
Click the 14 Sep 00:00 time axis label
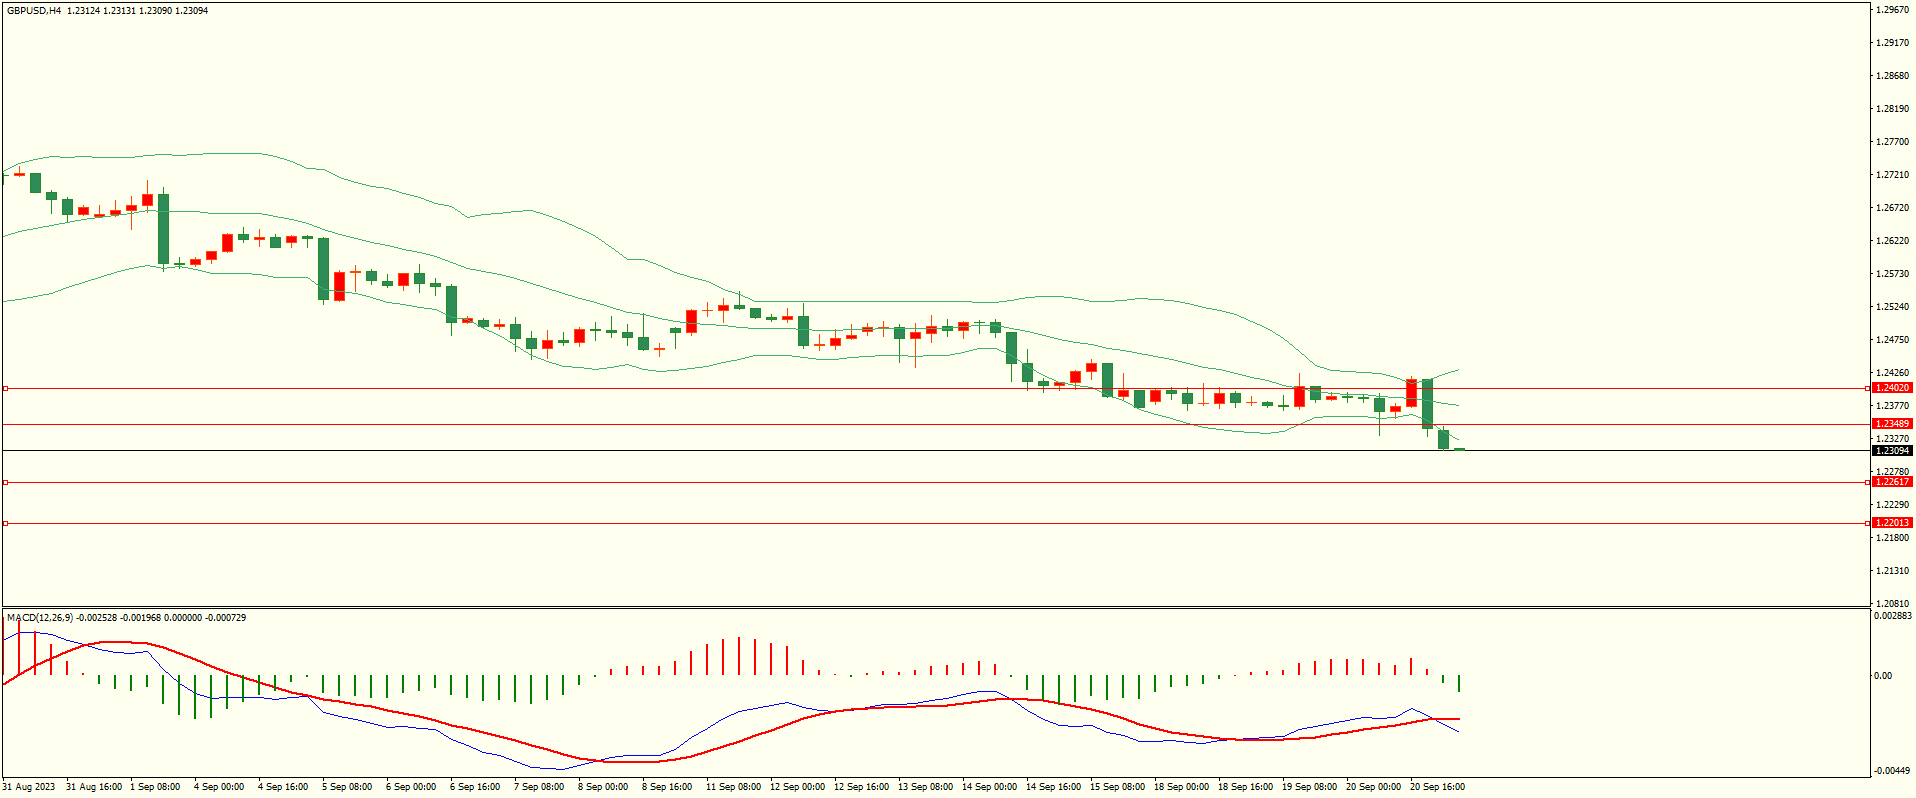pos(989,787)
